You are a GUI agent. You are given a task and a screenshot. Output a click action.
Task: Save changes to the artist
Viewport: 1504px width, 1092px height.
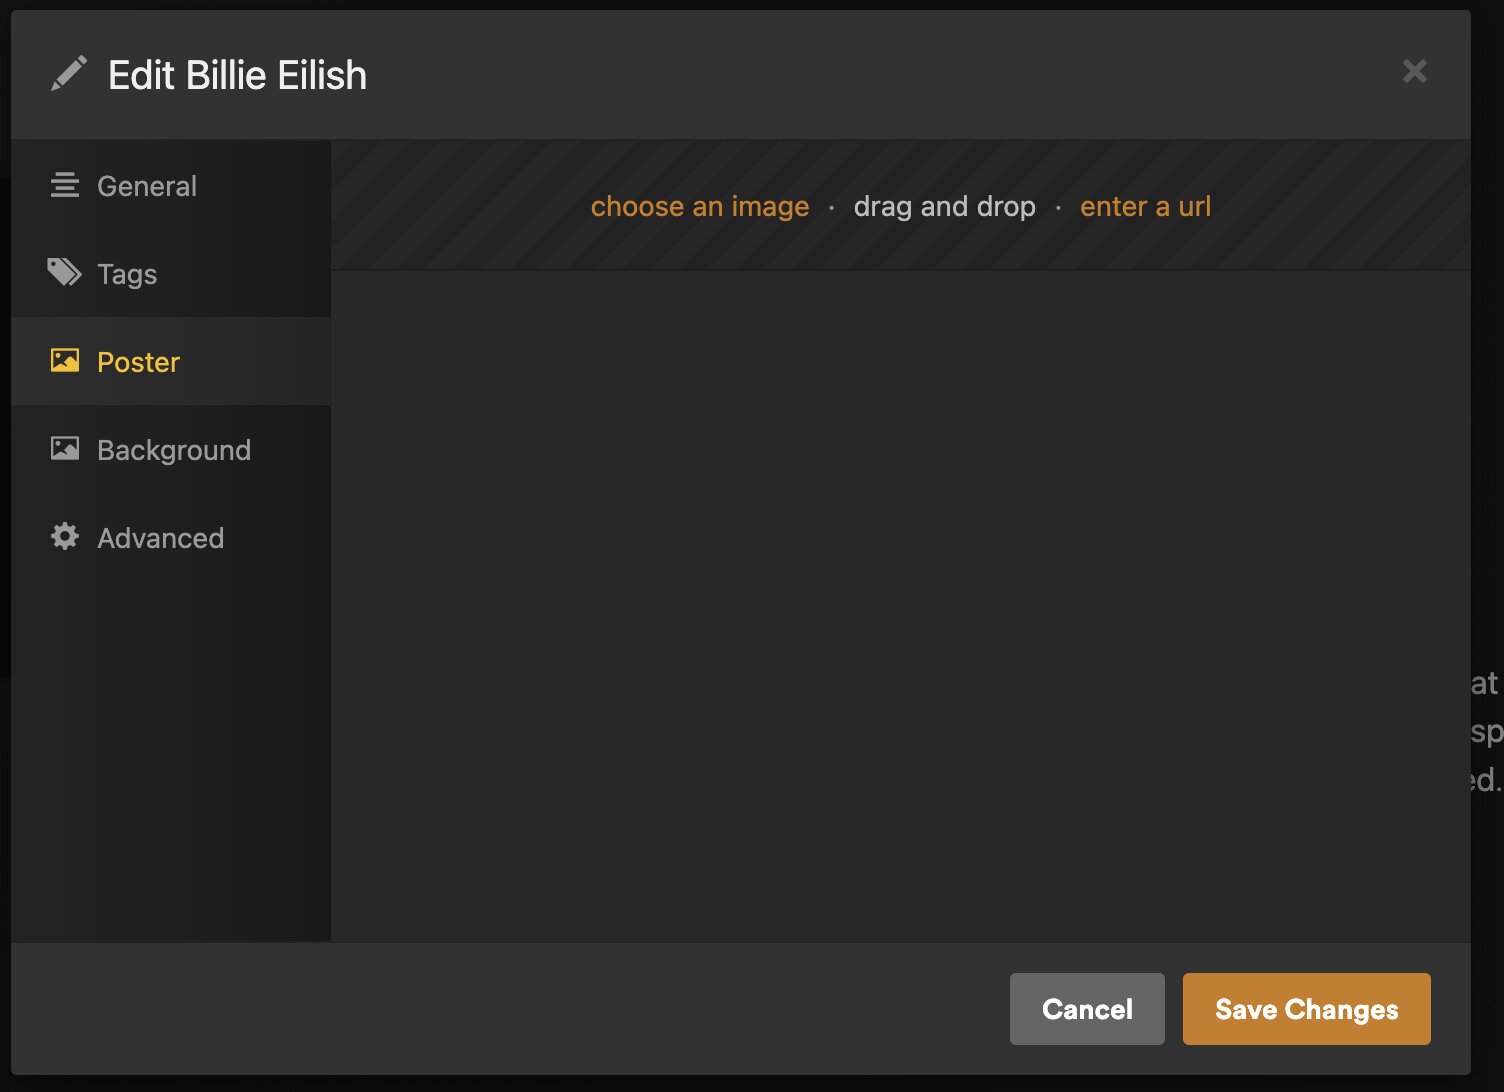point(1306,1009)
